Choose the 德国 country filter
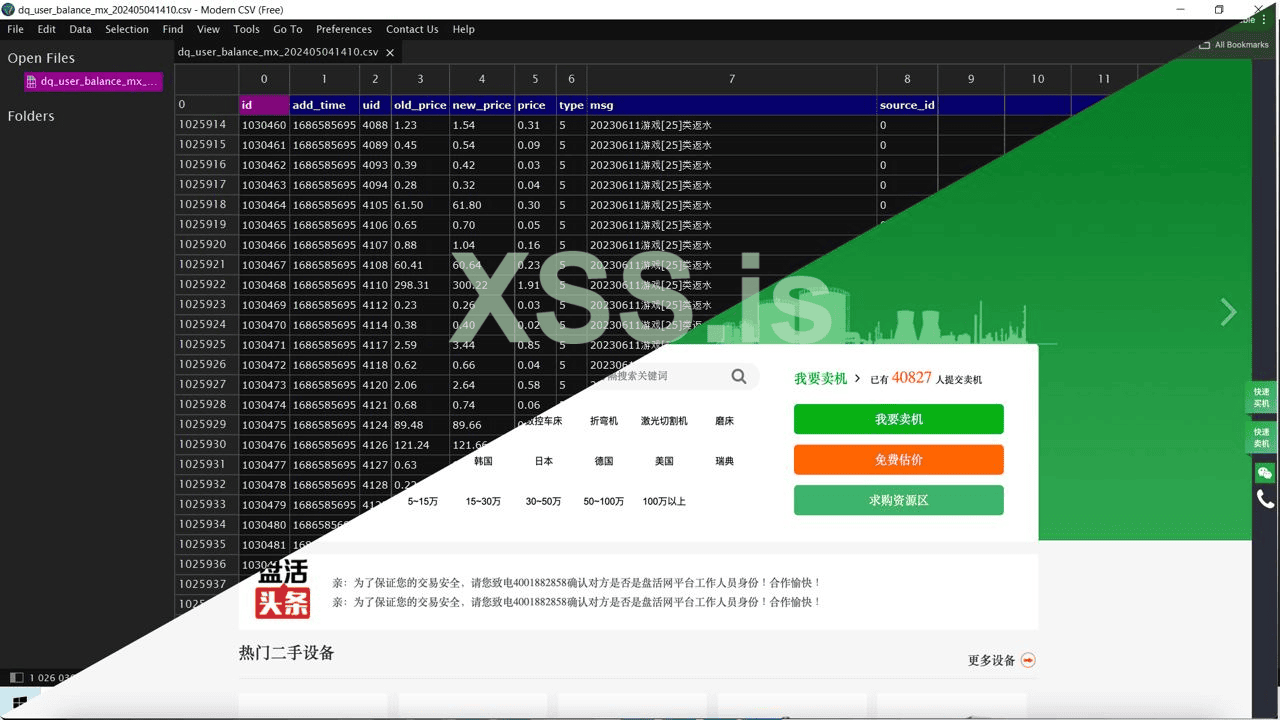The width and height of the screenshot is (1280, 720). pyautogui.click(x=603, y=461)
